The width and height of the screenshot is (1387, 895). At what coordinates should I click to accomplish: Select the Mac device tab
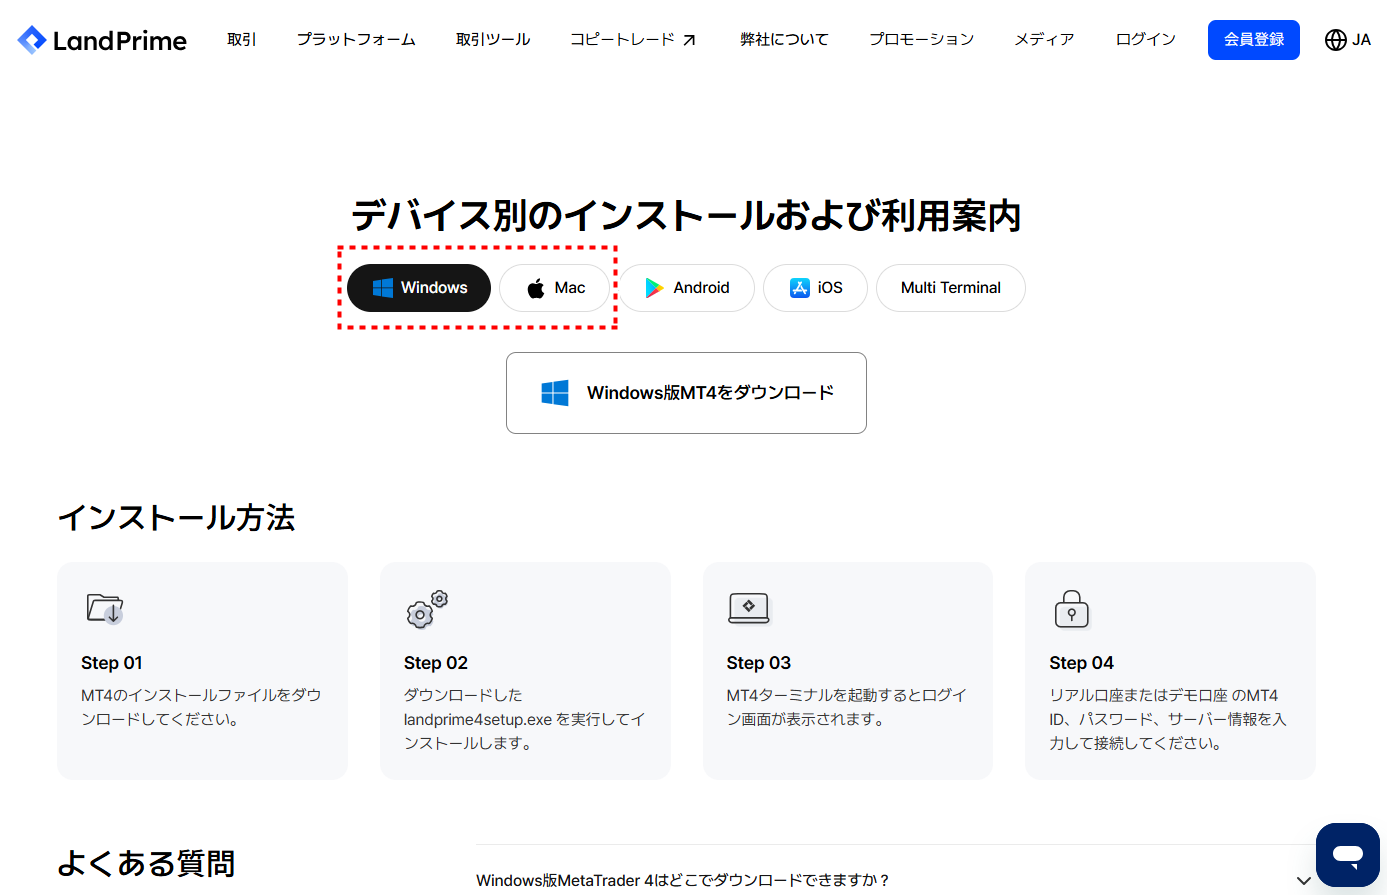tap(555, 288)
